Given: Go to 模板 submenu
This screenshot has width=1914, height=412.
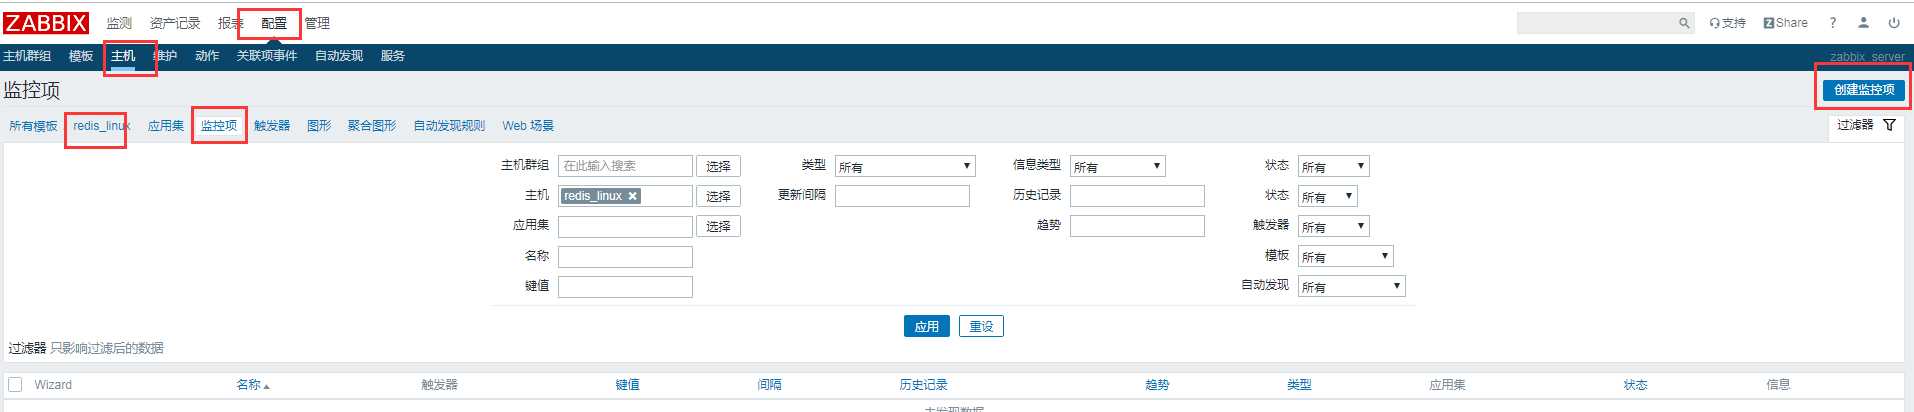Looking at the screenshot, I should [81, 56].
